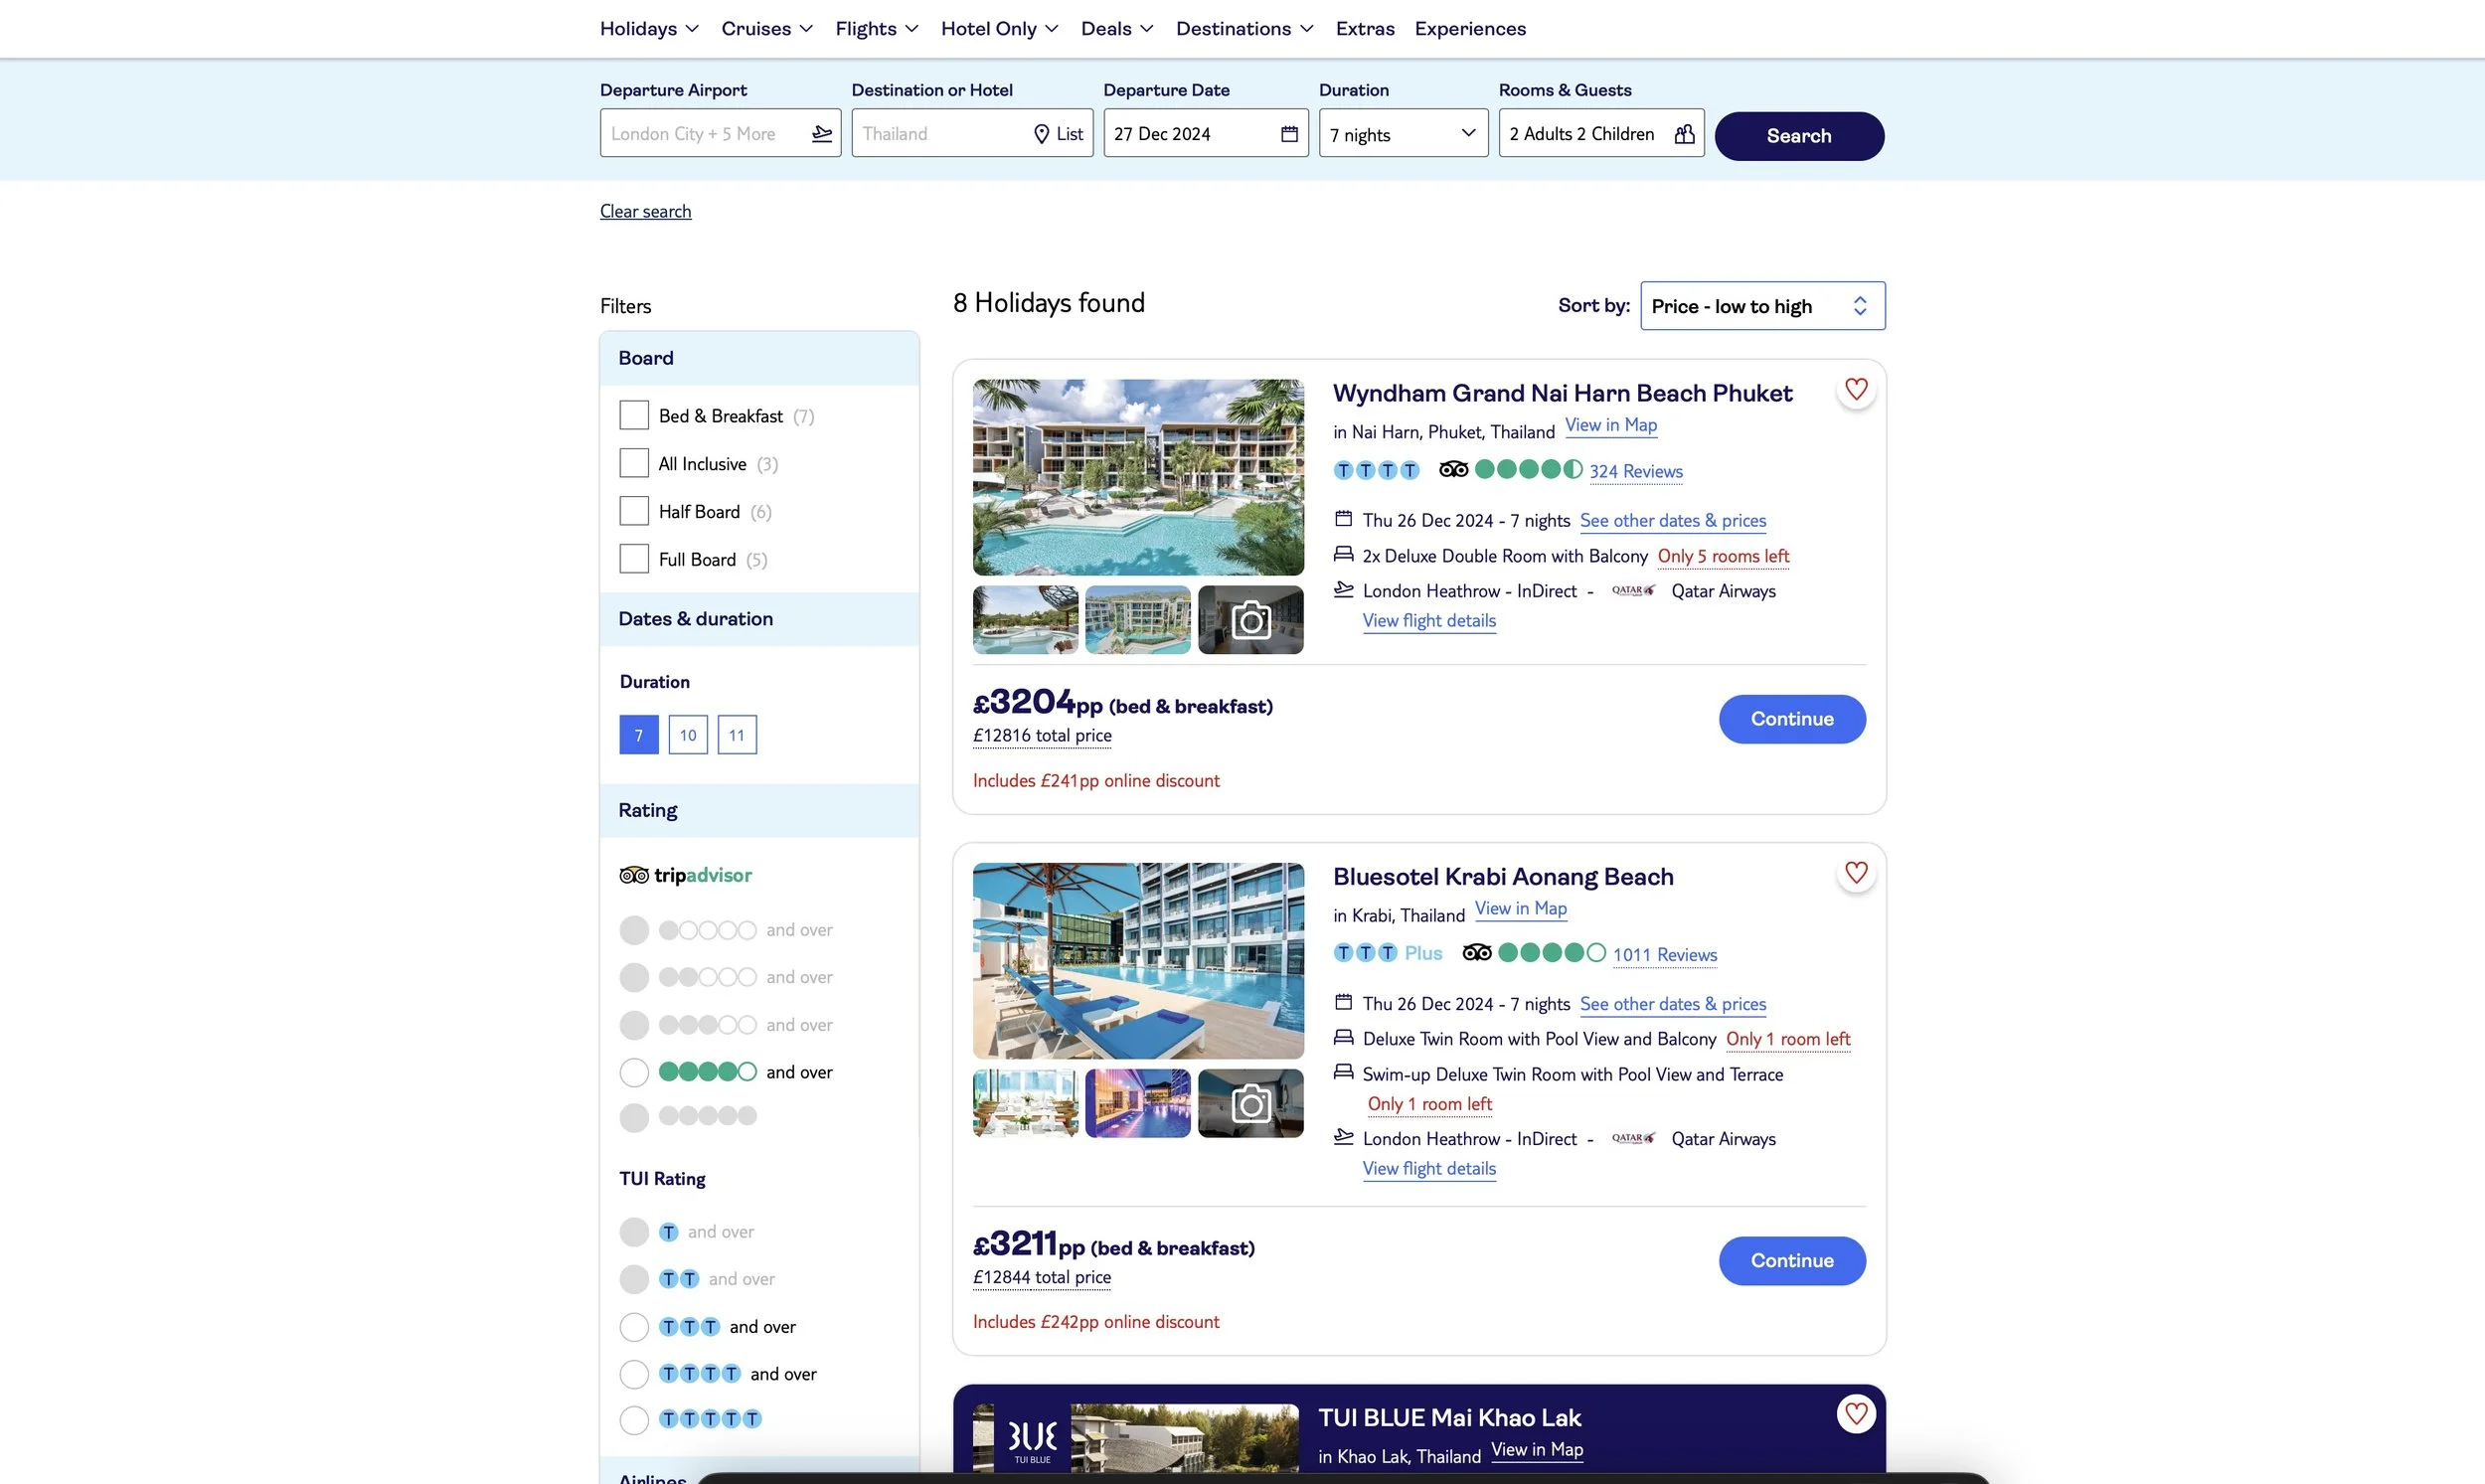Save Bluesotel Krabi with the heart icon
The width and height of the screenshot is (2485, 1484).
[x=1856, y=873]
